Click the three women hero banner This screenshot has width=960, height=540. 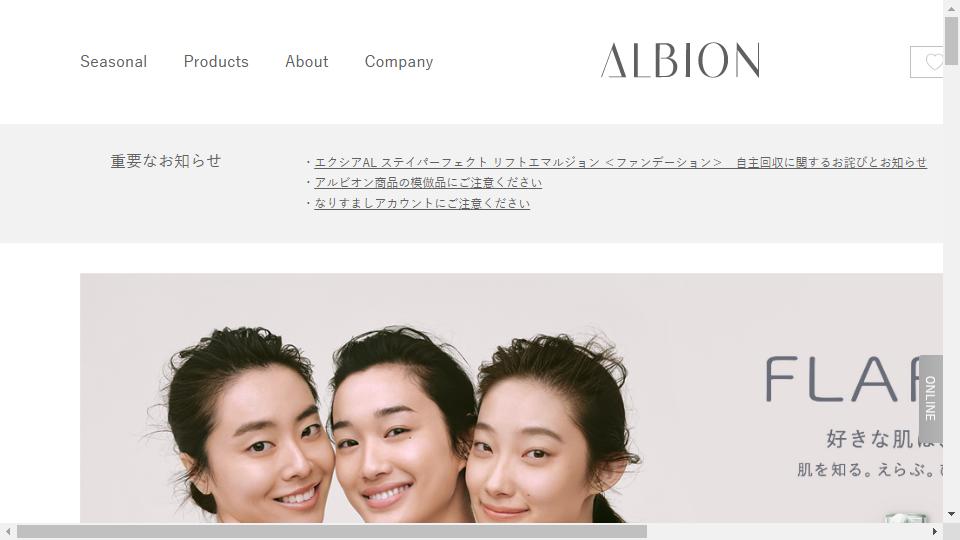click(511, 398)
